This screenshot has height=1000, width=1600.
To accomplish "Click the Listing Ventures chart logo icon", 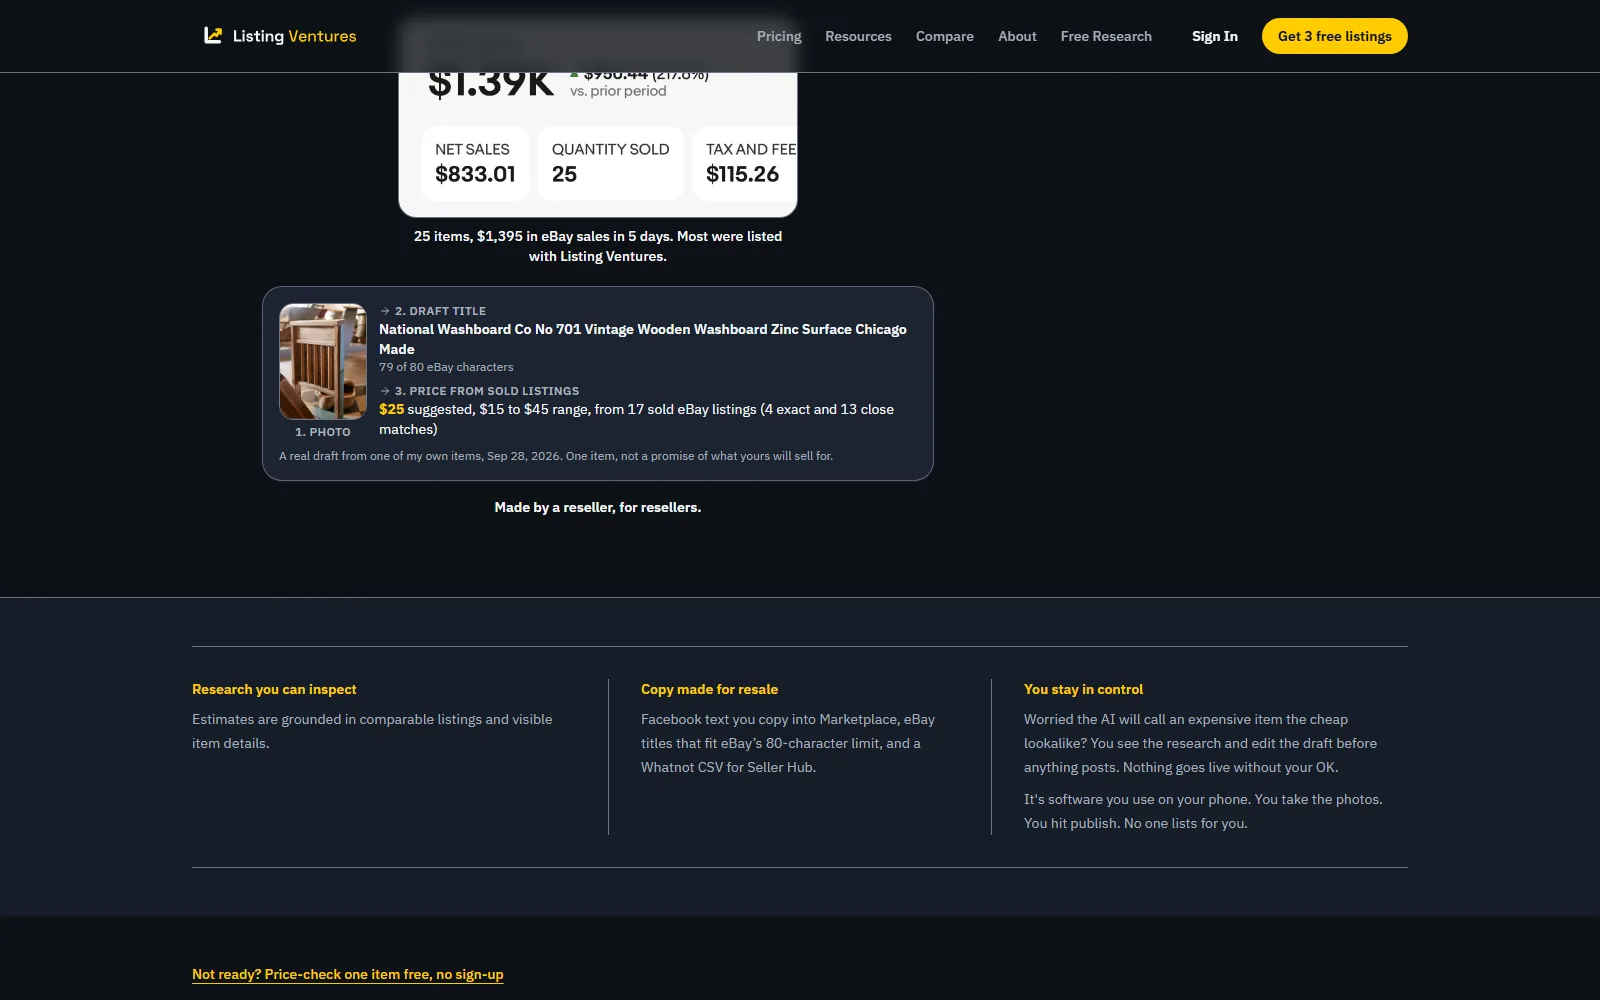I will [213, 35].
